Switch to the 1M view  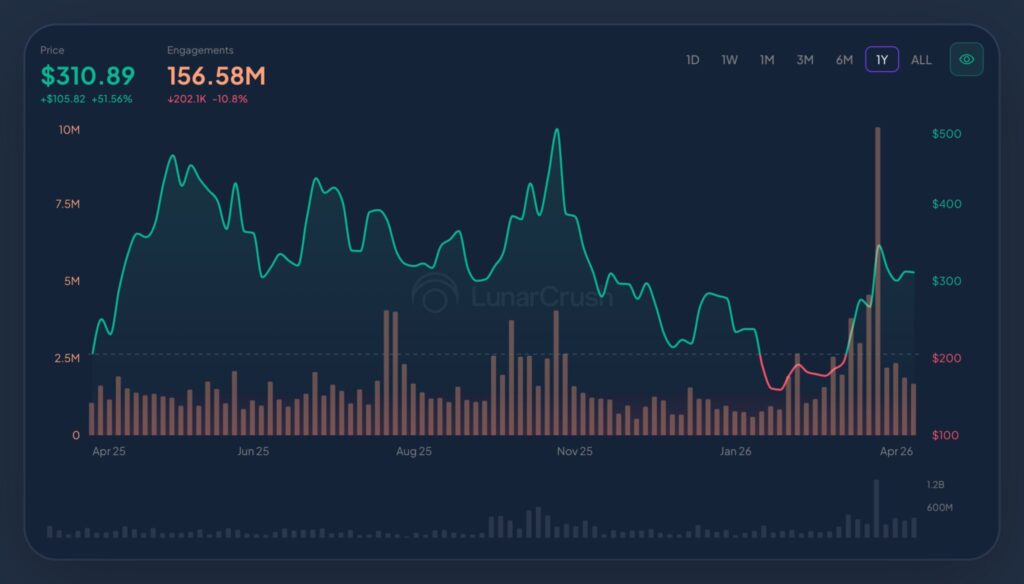click(x=766, y=60)
